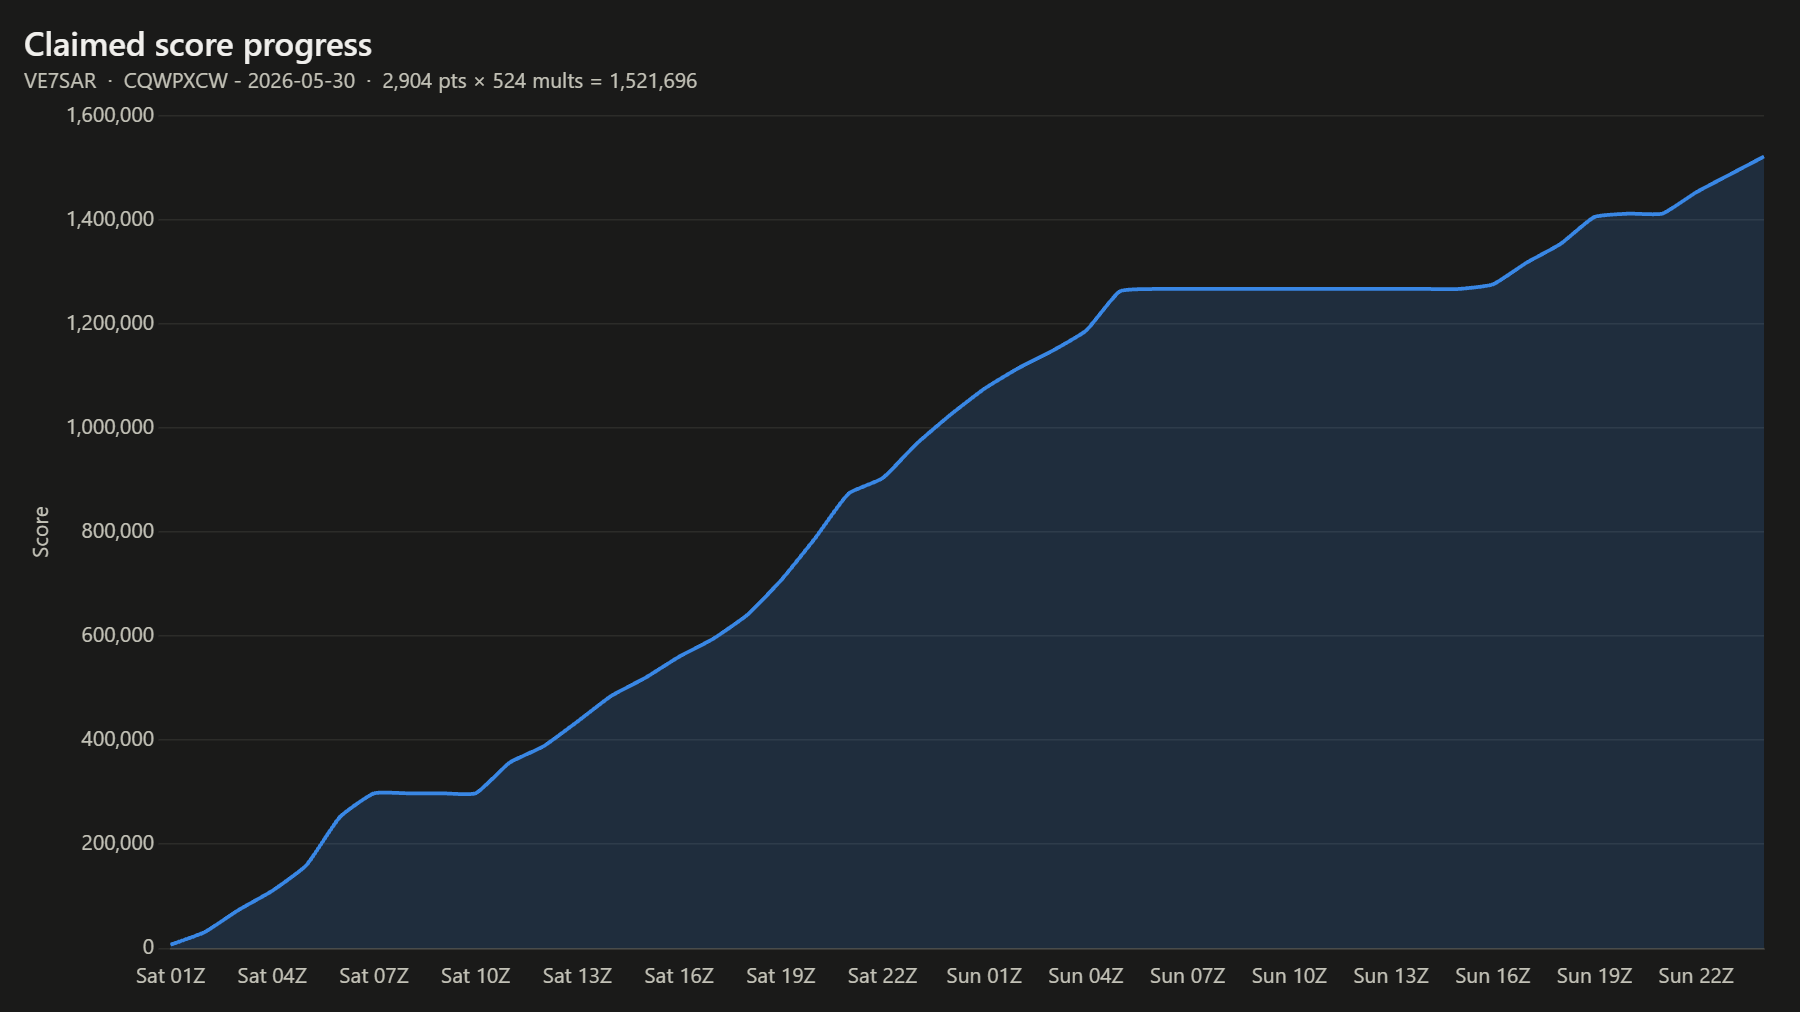1800x1012 pixels.
Task: Pick the 1,000,000 y-axis tick label
Action: (110, 427)
